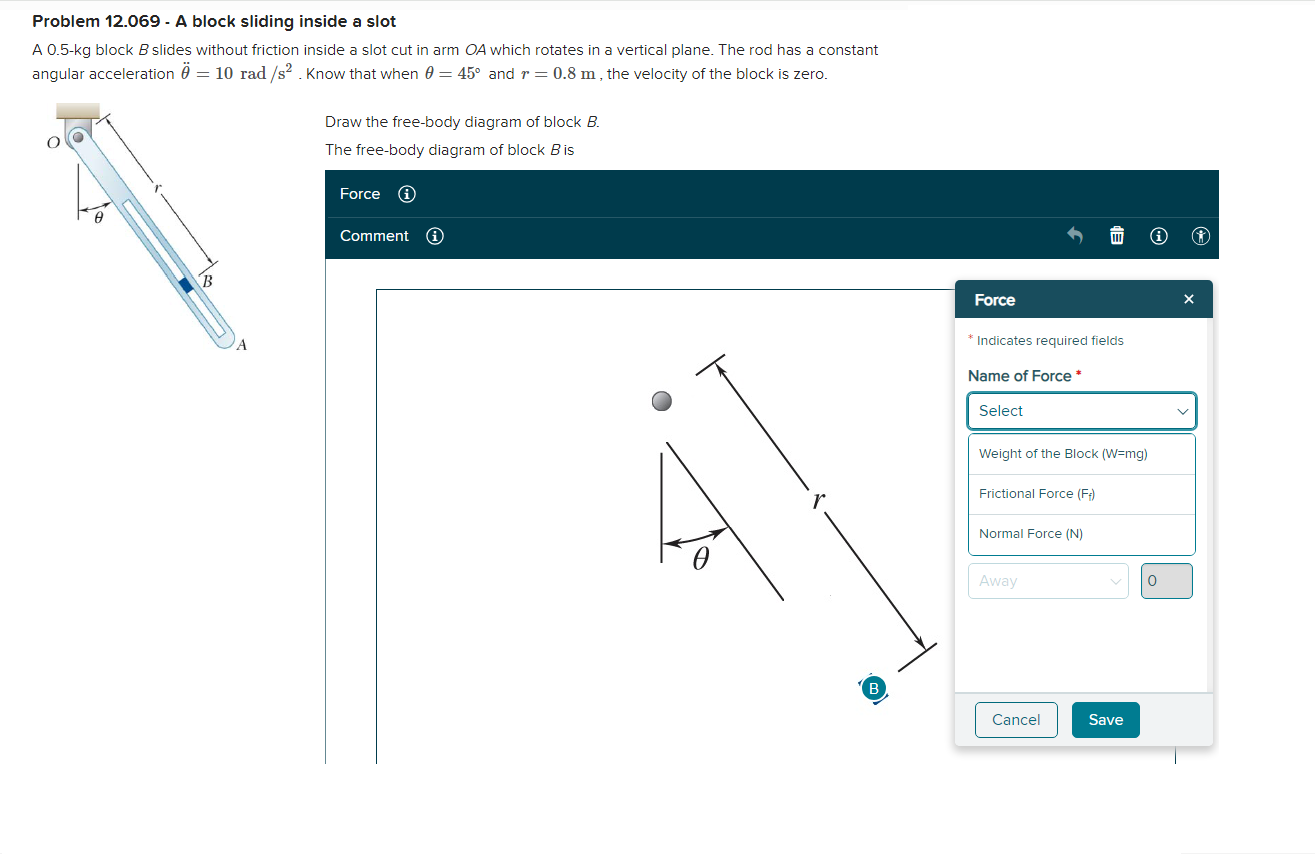This screenshot has width=1315, height=854.
Task: Click the info icon on the toolbar right side
Action: pyautogui.click(x=1158, y=236)
